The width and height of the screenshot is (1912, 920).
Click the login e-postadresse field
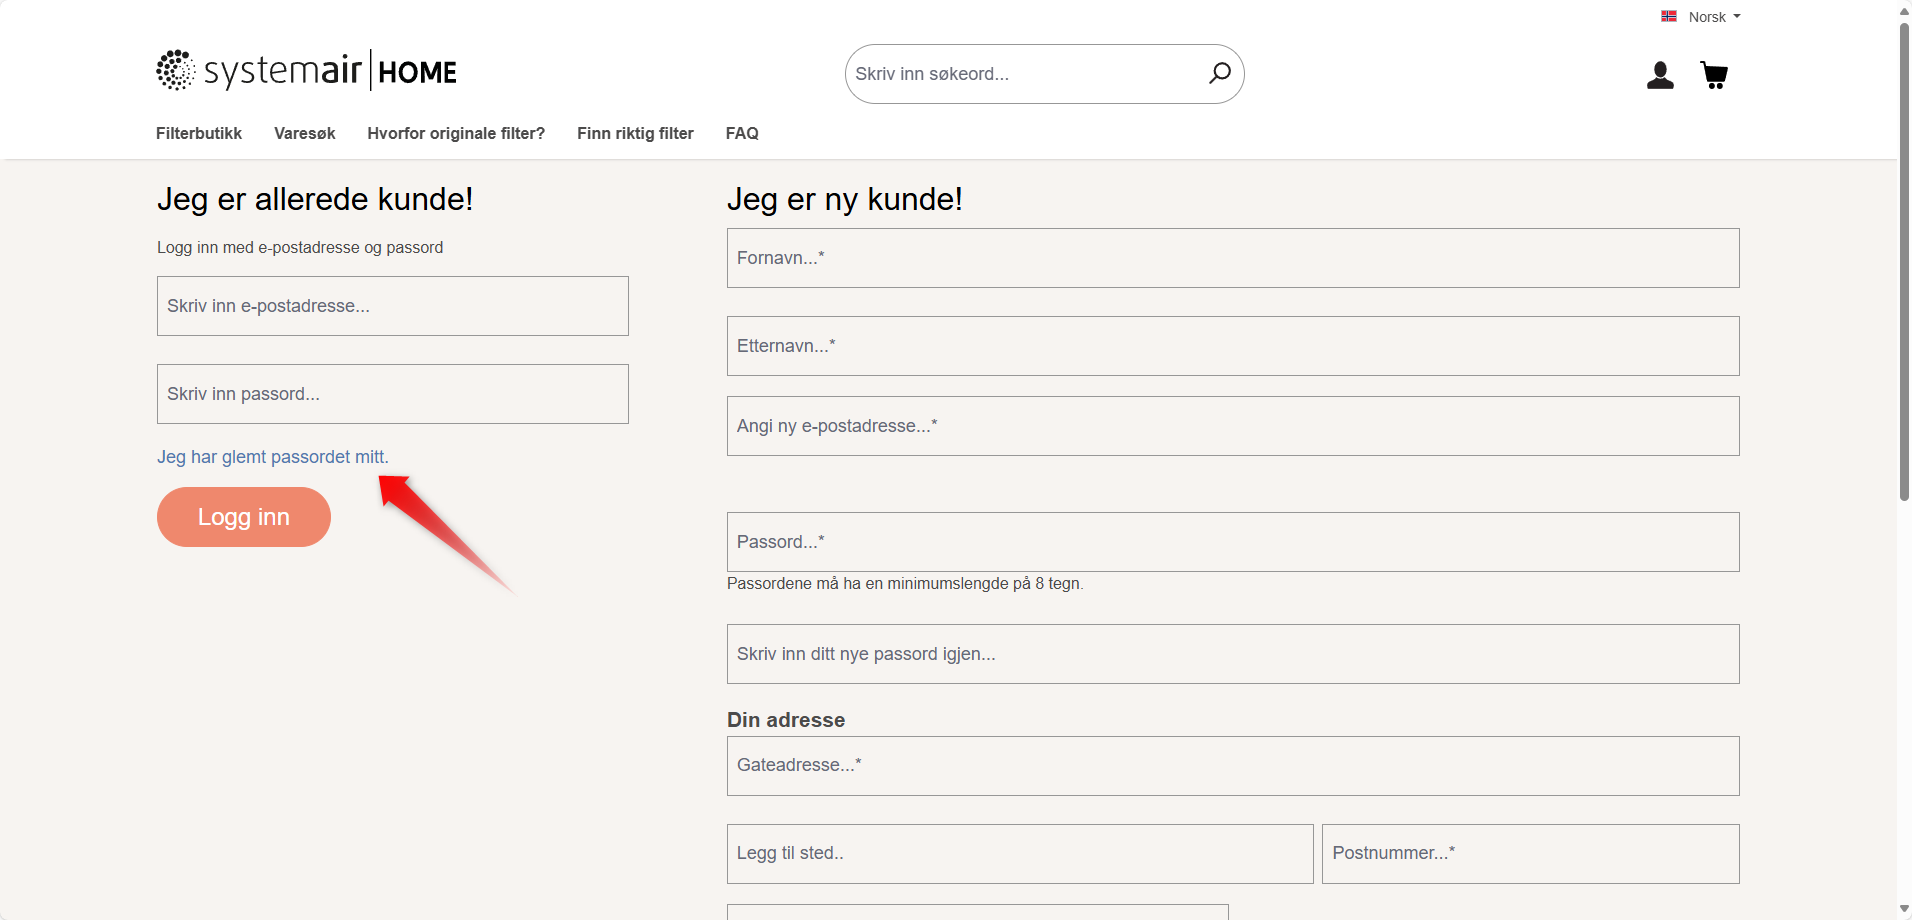point(392,306)
